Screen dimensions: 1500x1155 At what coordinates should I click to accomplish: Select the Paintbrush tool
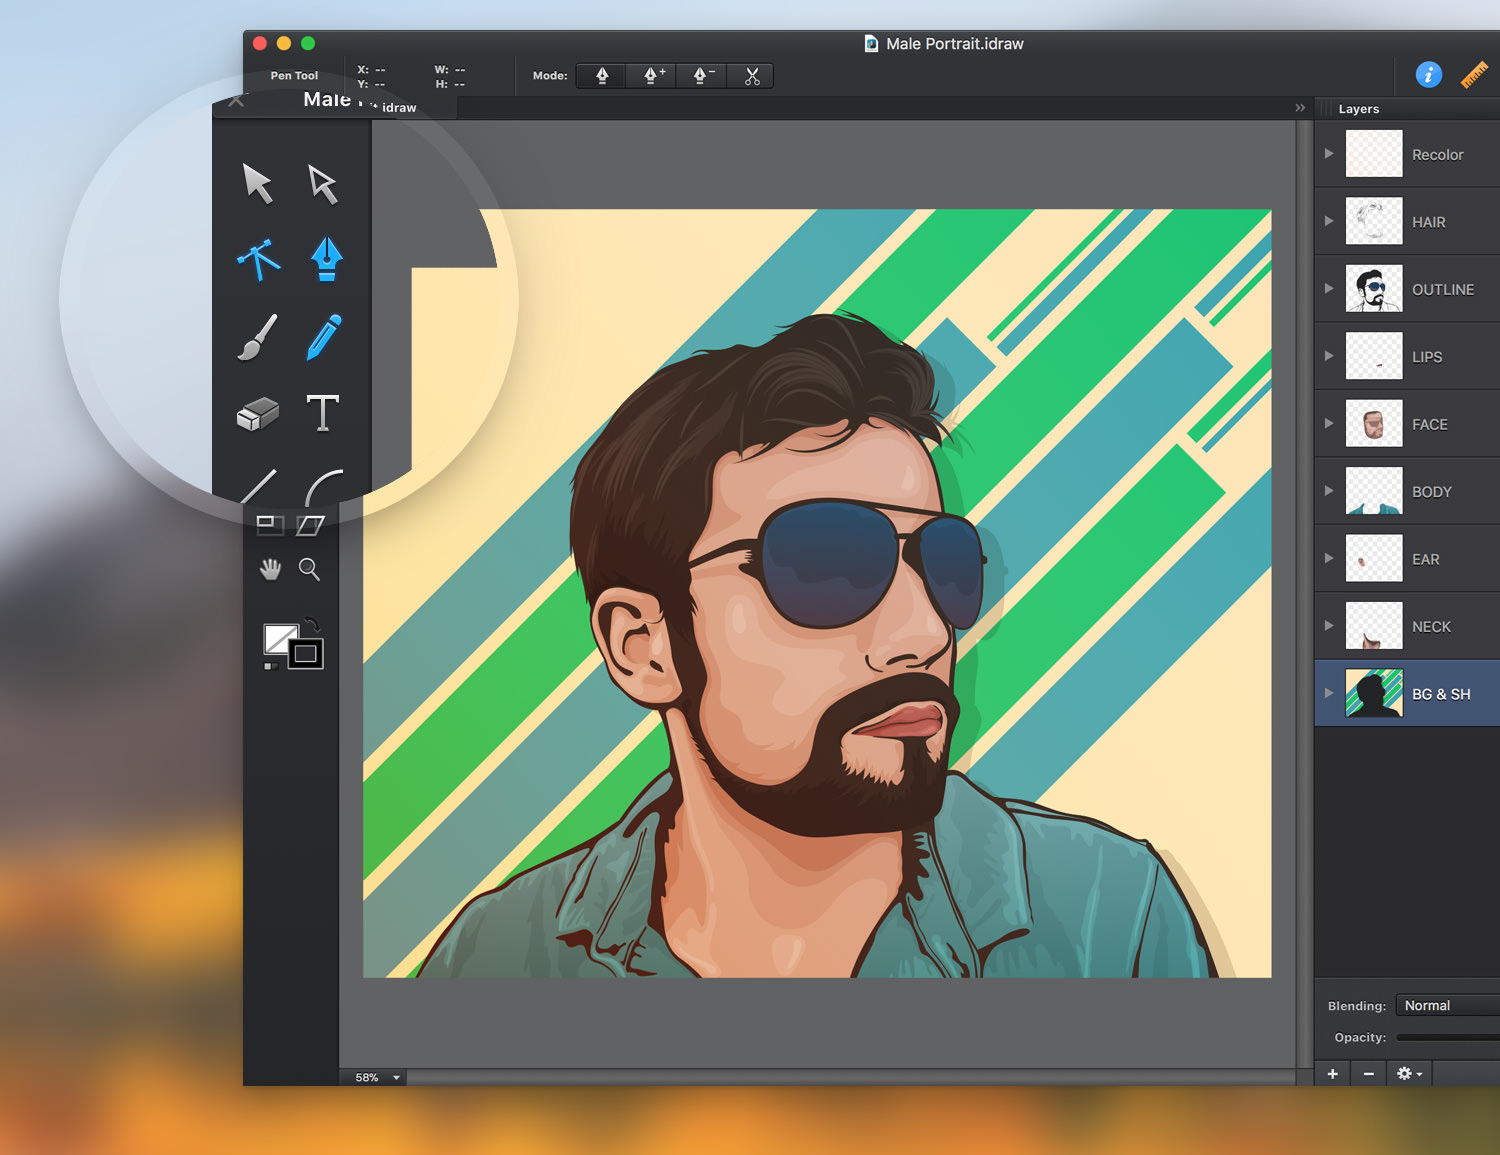click(x=257, y=337)
